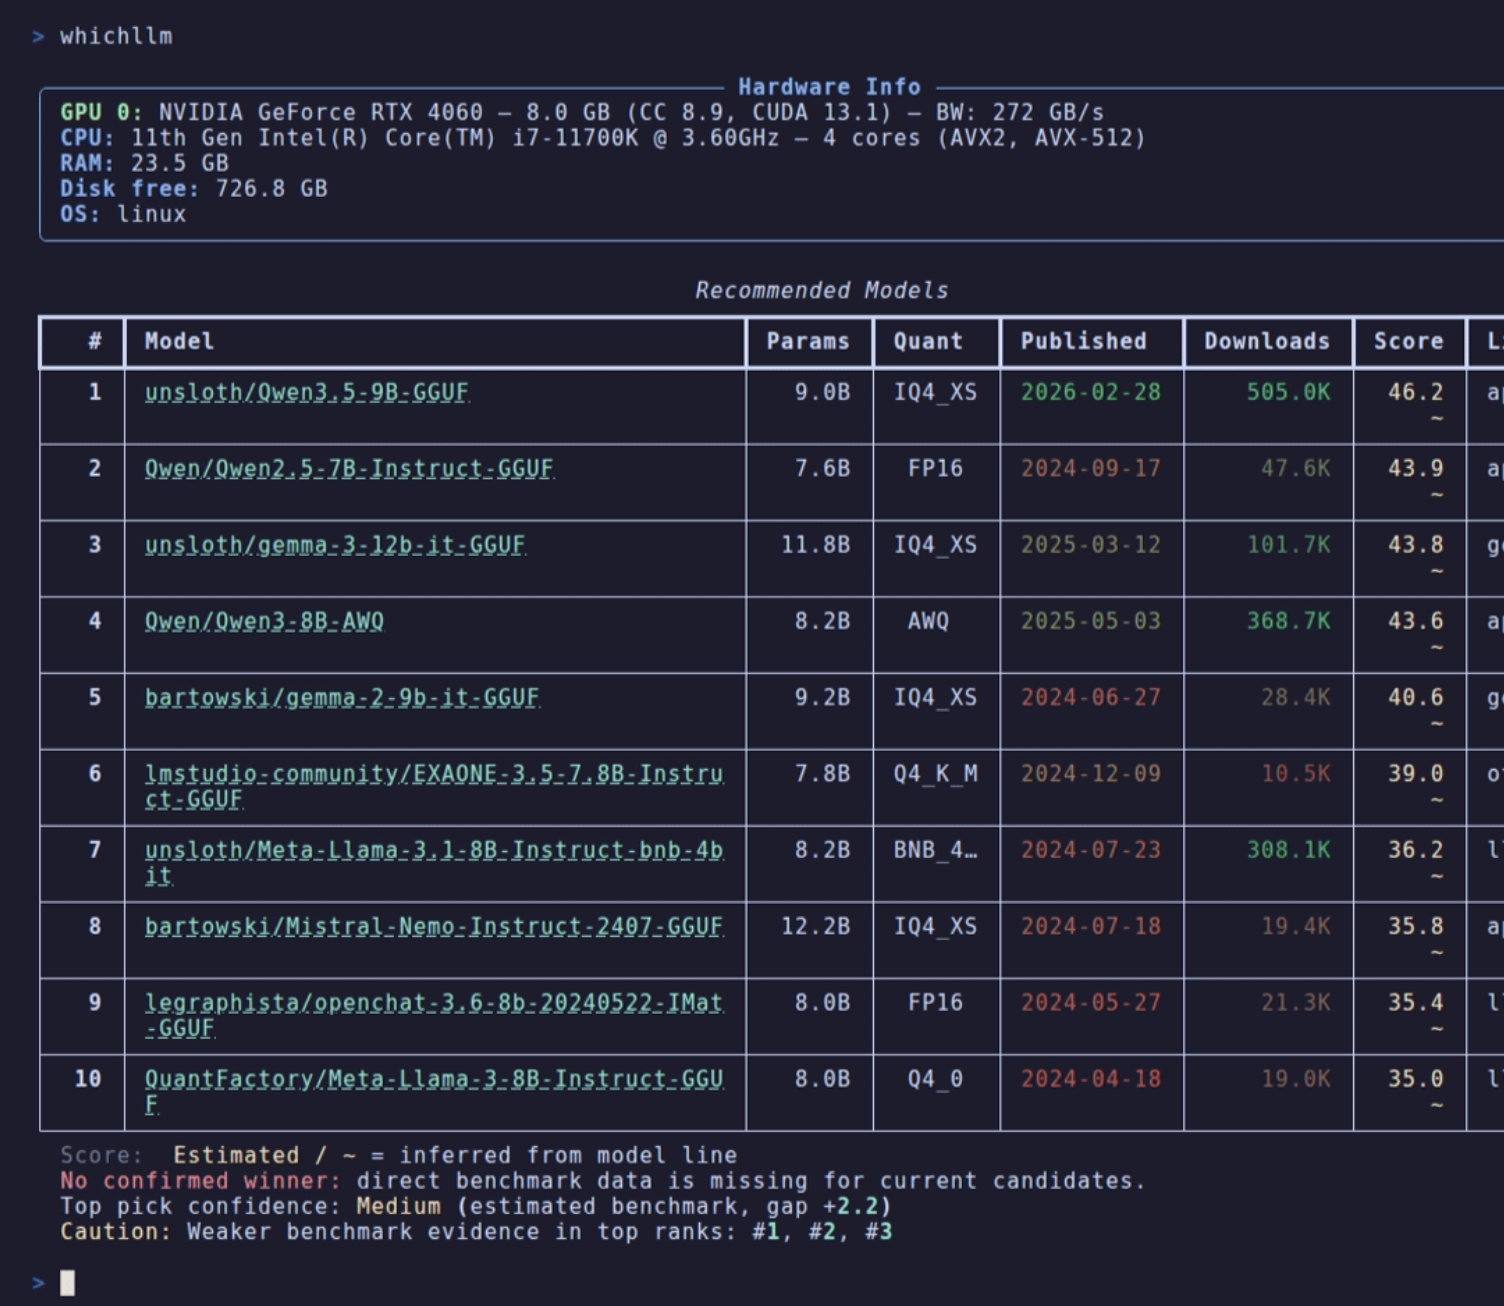Click the # column header
Image resolution: width=1504 pixels, height=1306 pixels.
click(x=95, y=341)
